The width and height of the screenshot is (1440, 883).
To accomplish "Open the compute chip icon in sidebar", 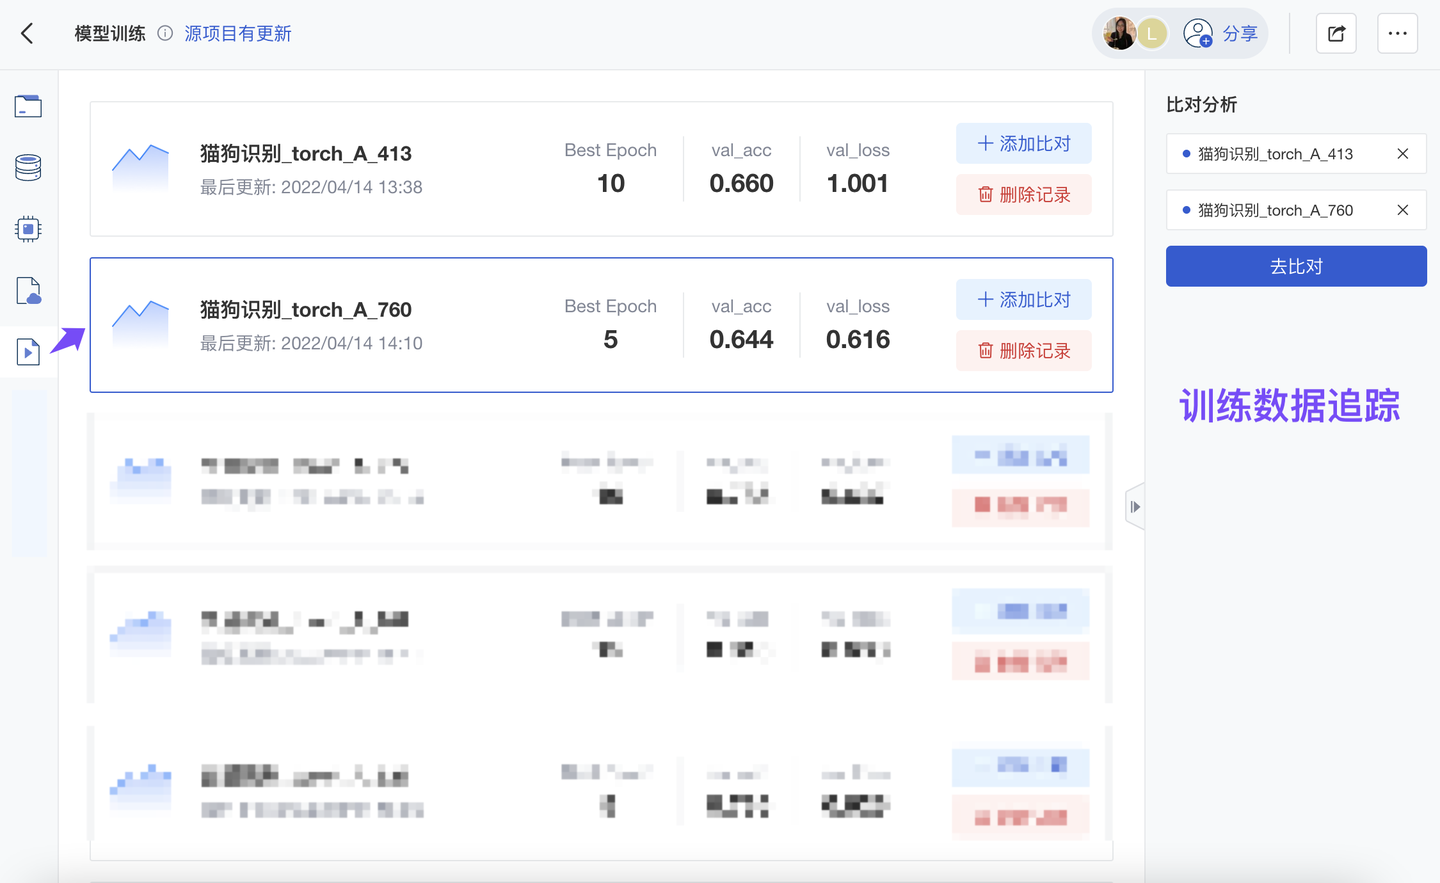I will click(27, 228).
